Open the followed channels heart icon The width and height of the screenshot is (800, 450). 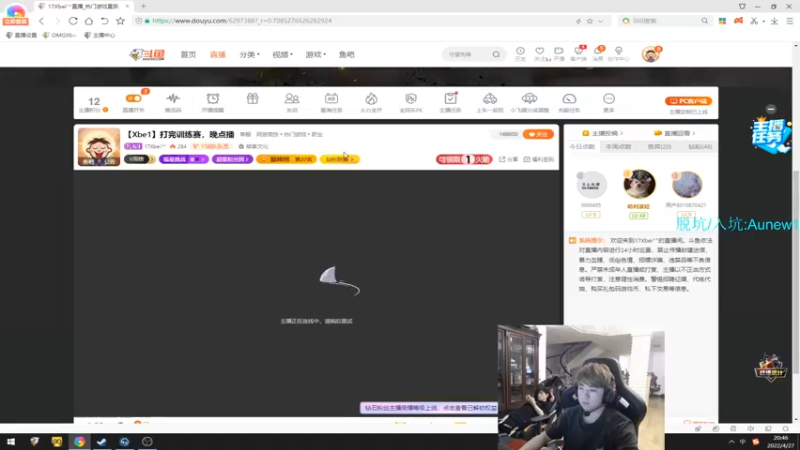(x=539, y=51)
